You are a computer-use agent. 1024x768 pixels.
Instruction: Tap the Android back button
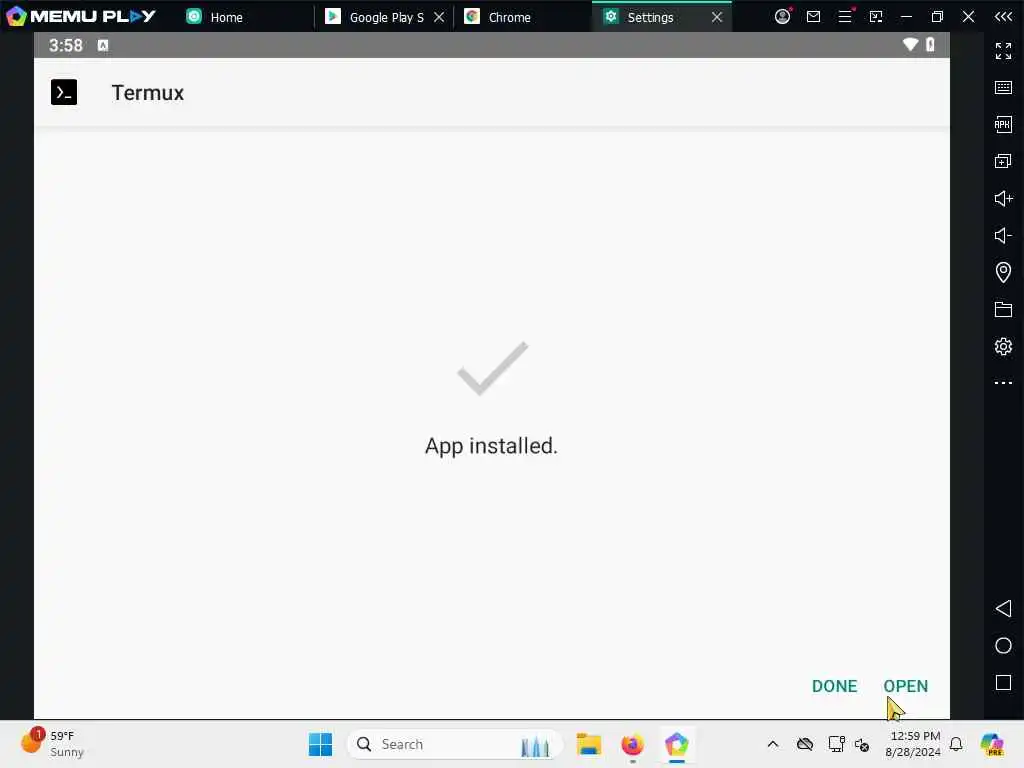click(1003, 609)
